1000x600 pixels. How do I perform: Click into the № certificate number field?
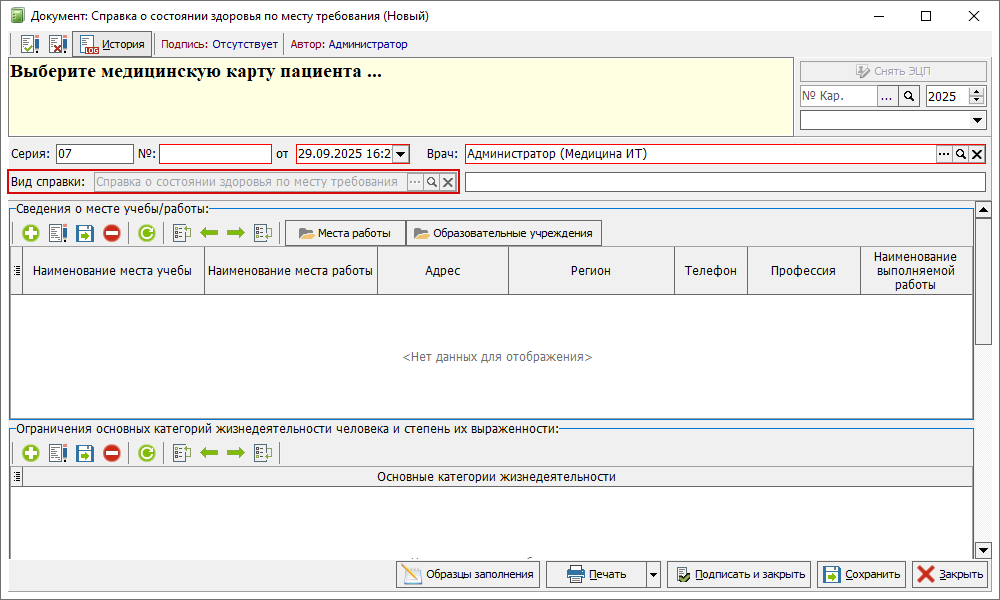coord(215,154)
